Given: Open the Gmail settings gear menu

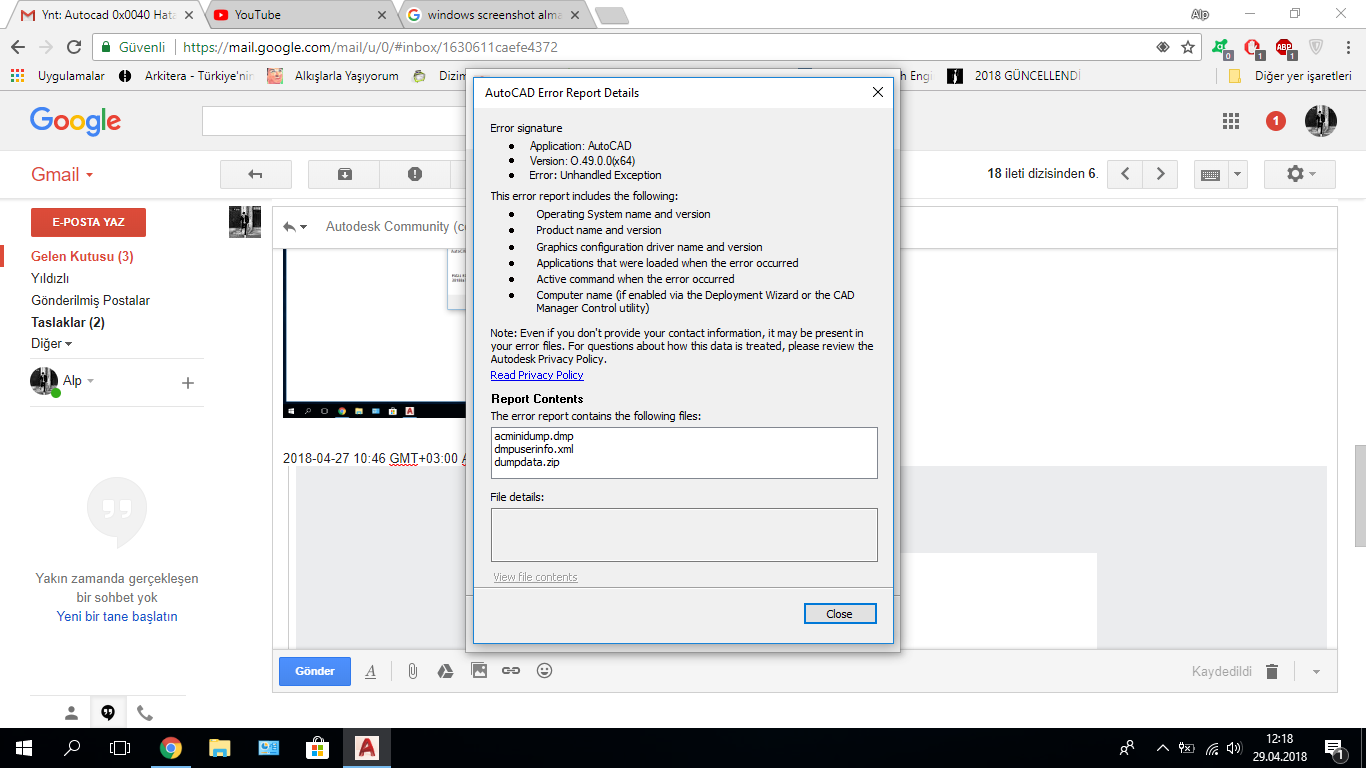Looking at the screenshot, I should click(x=1300, y=174).
